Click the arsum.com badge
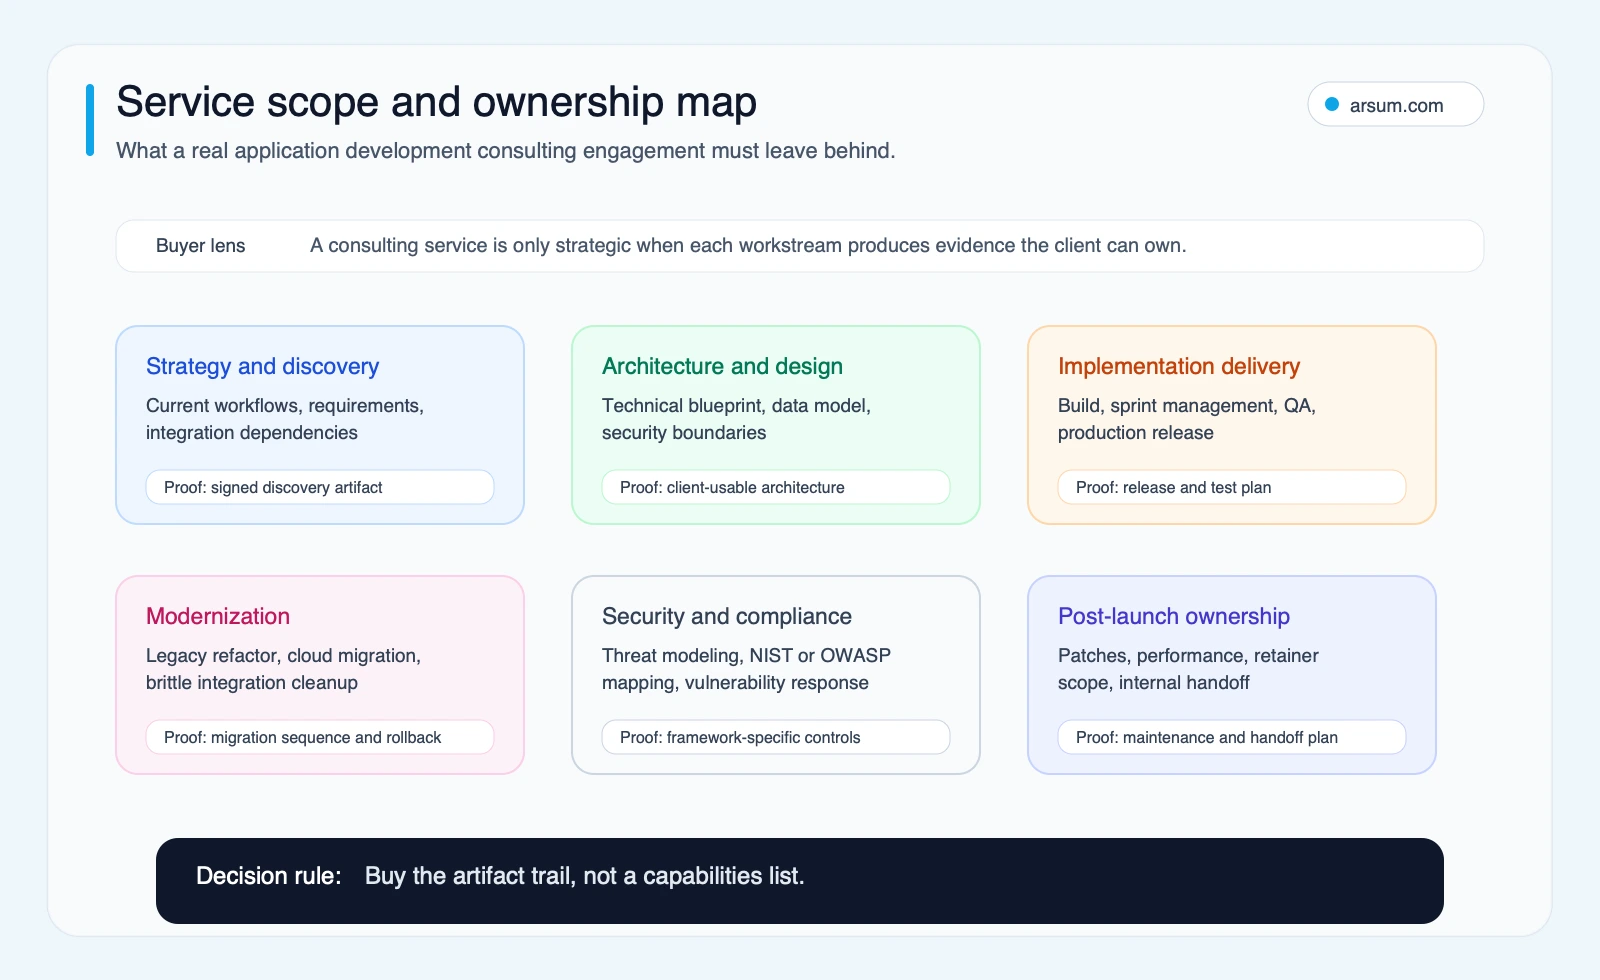This screenshot has width=1600, height=980. click(x=1395, y=104)
